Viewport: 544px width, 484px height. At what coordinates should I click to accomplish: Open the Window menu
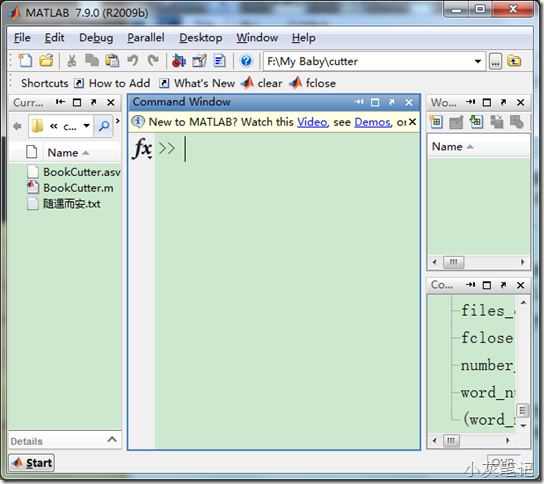point(257,37)
